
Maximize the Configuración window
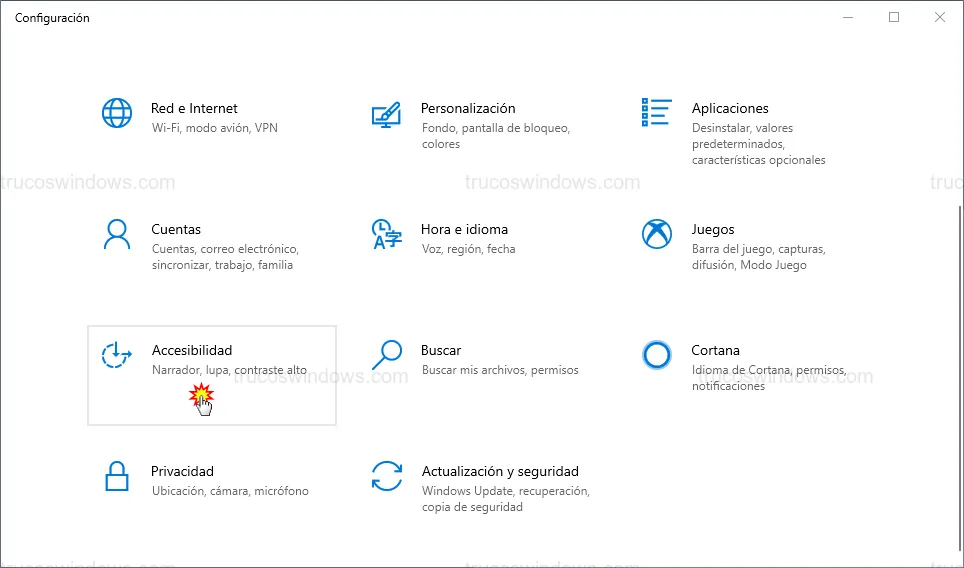click(x=894, y=17)
